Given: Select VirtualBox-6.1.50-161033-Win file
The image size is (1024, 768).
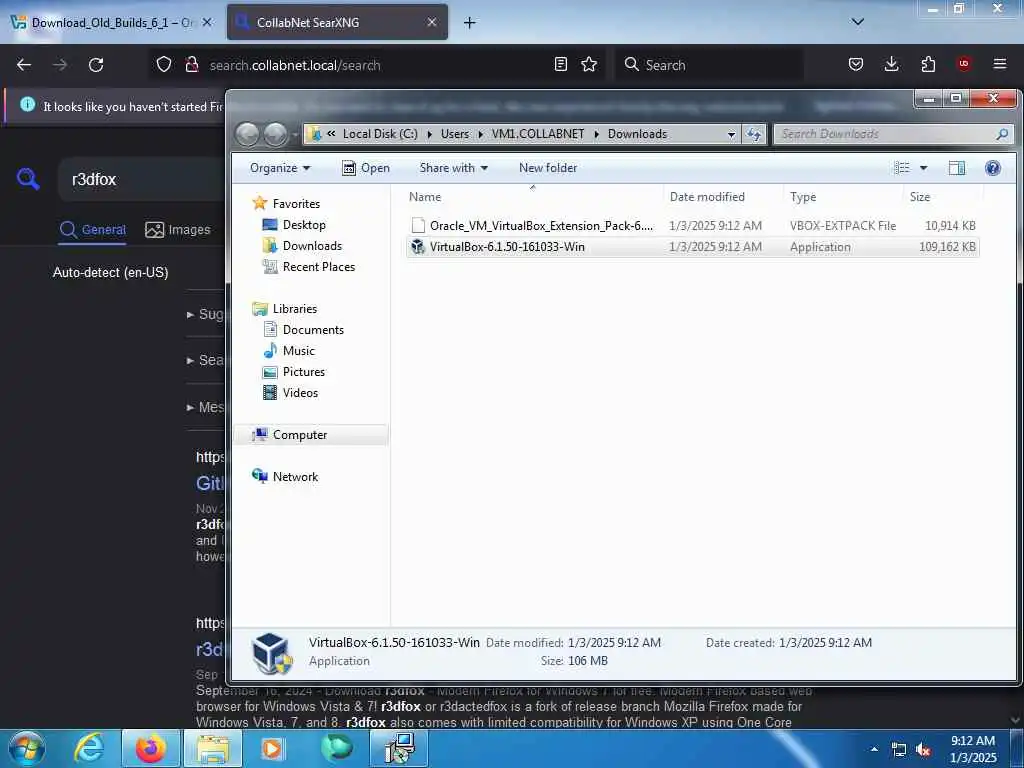Looking at the screenshot, I should click(692, 247).
